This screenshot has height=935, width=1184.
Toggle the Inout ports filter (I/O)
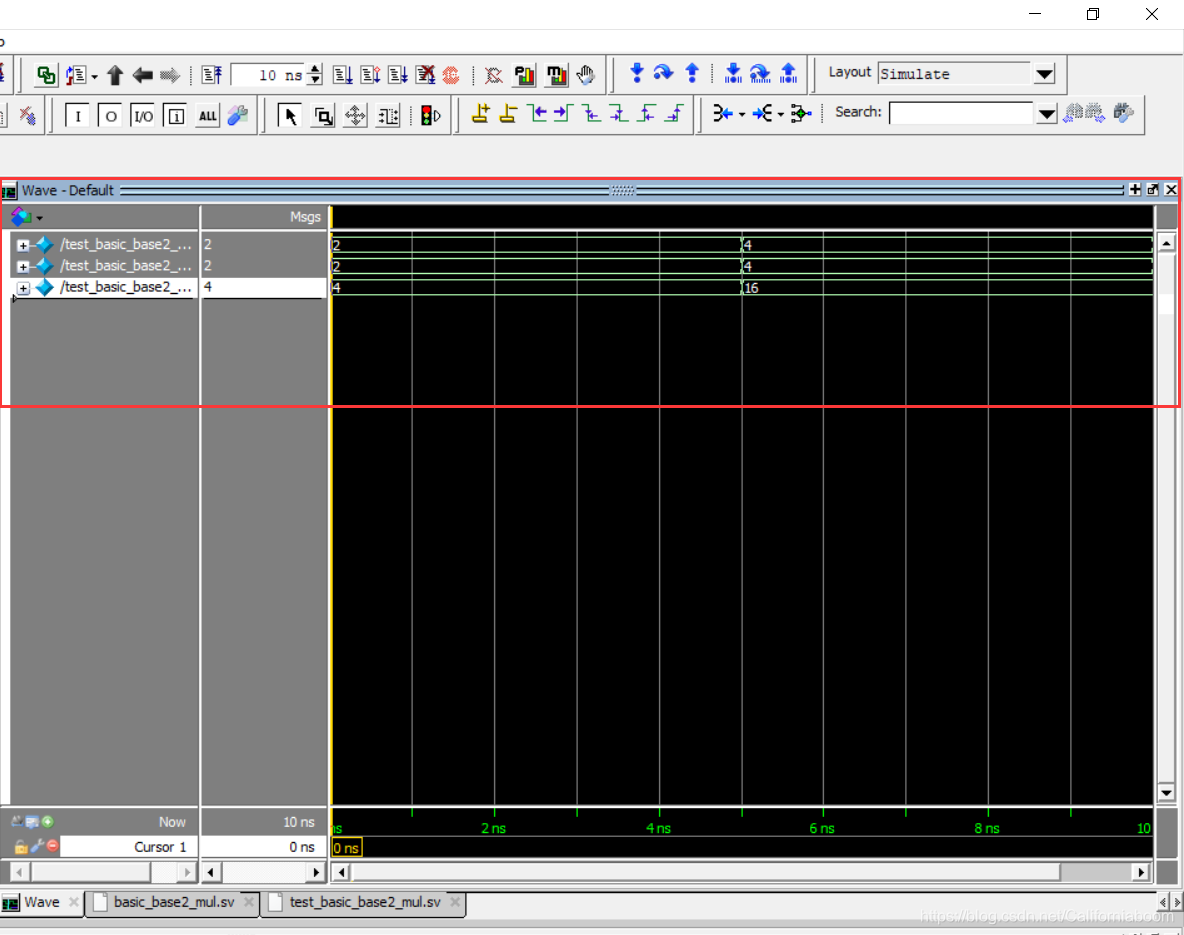(x=143, y=116)
